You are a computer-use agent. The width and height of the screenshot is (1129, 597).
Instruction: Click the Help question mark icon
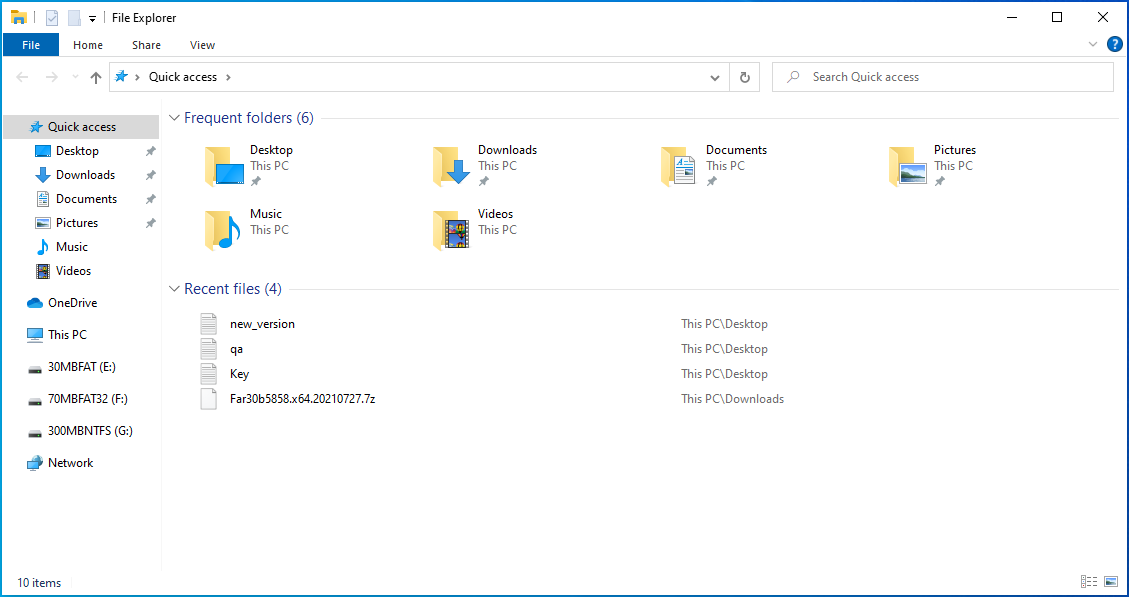(1114, 44)
